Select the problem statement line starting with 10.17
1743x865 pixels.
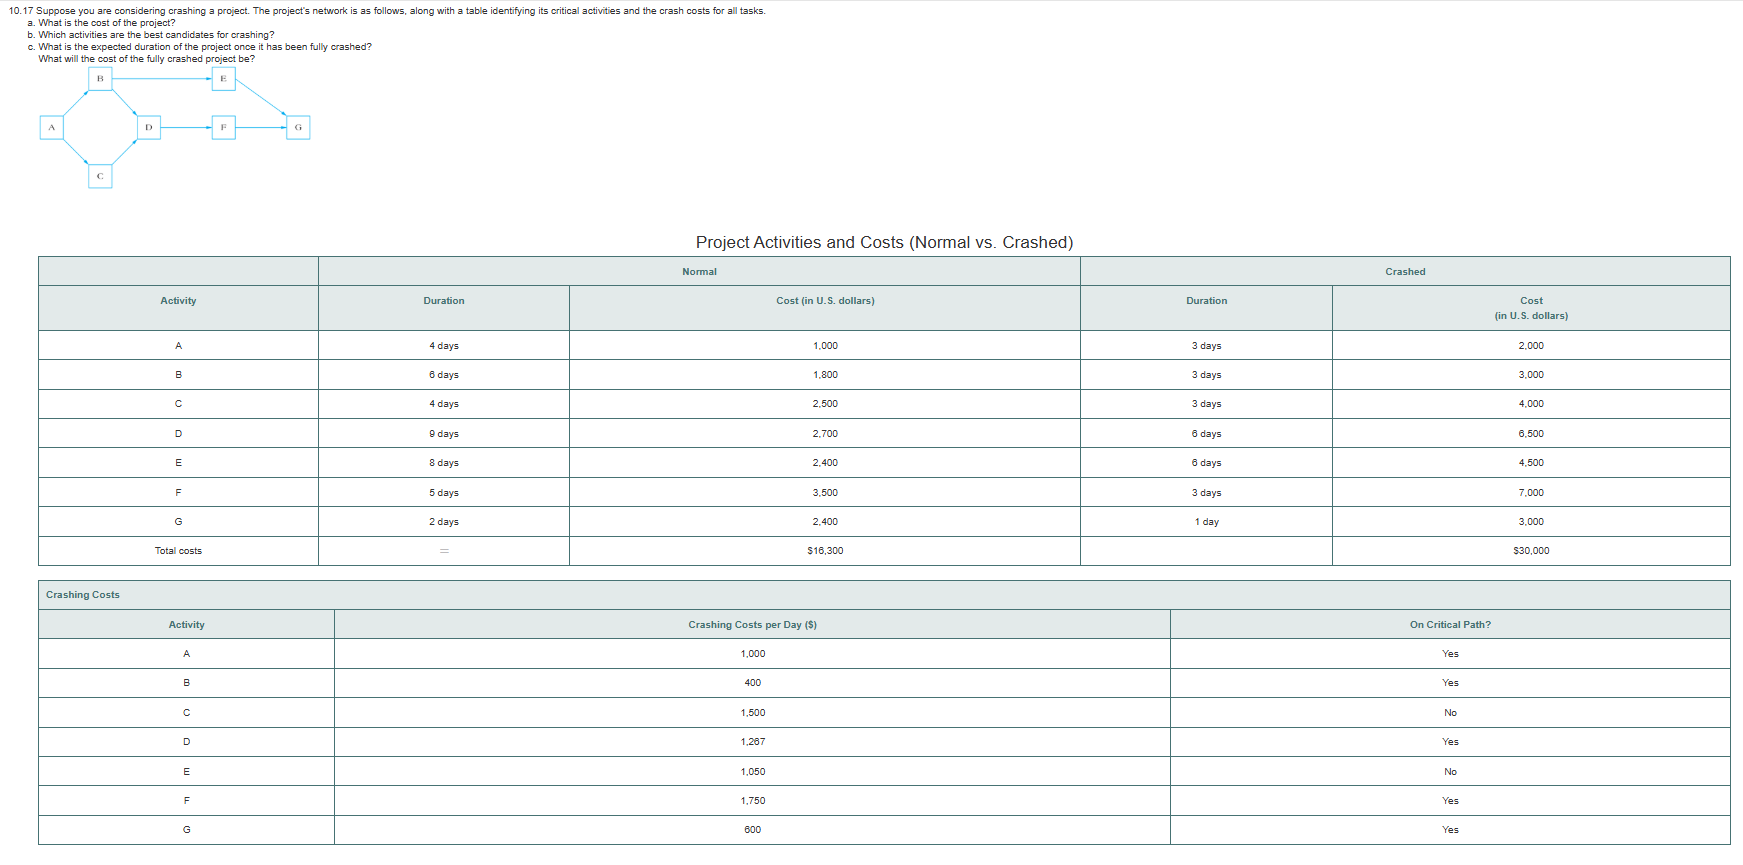(x=387, y=11)
